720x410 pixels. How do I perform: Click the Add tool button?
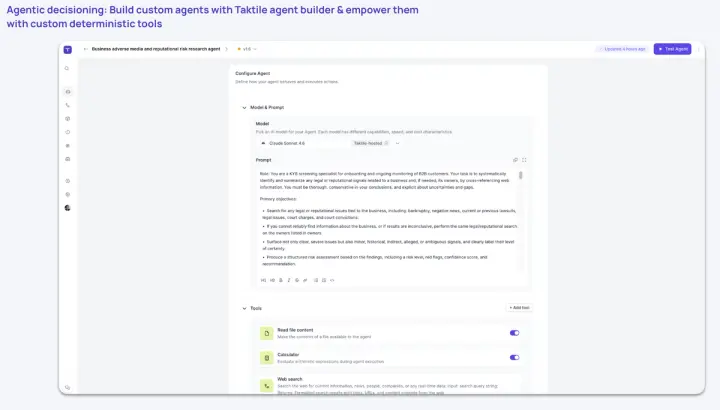(519, 308)
